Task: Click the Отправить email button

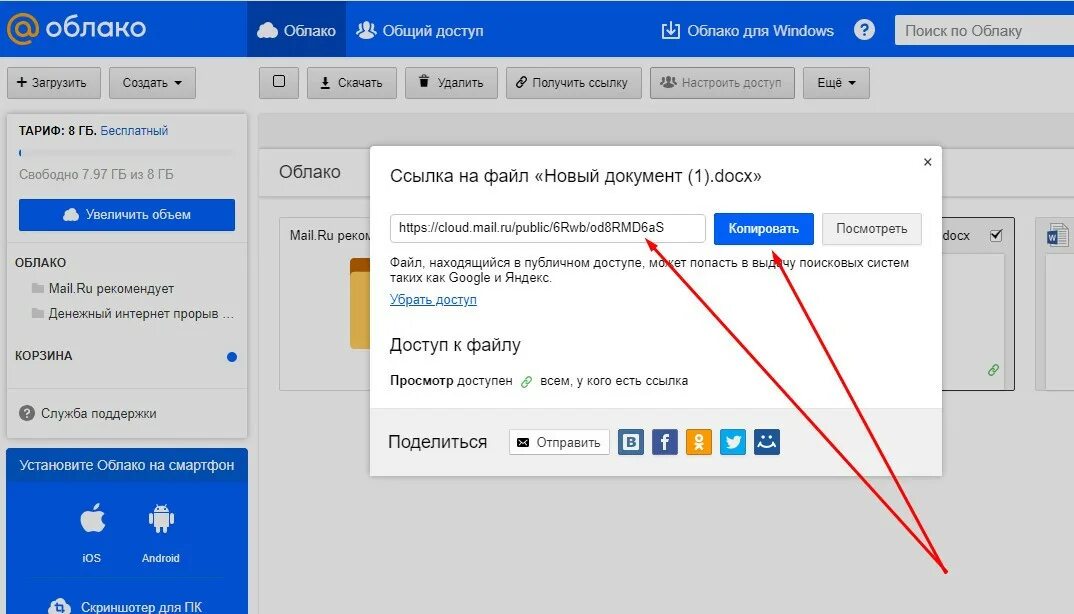Action: point(559,443)
